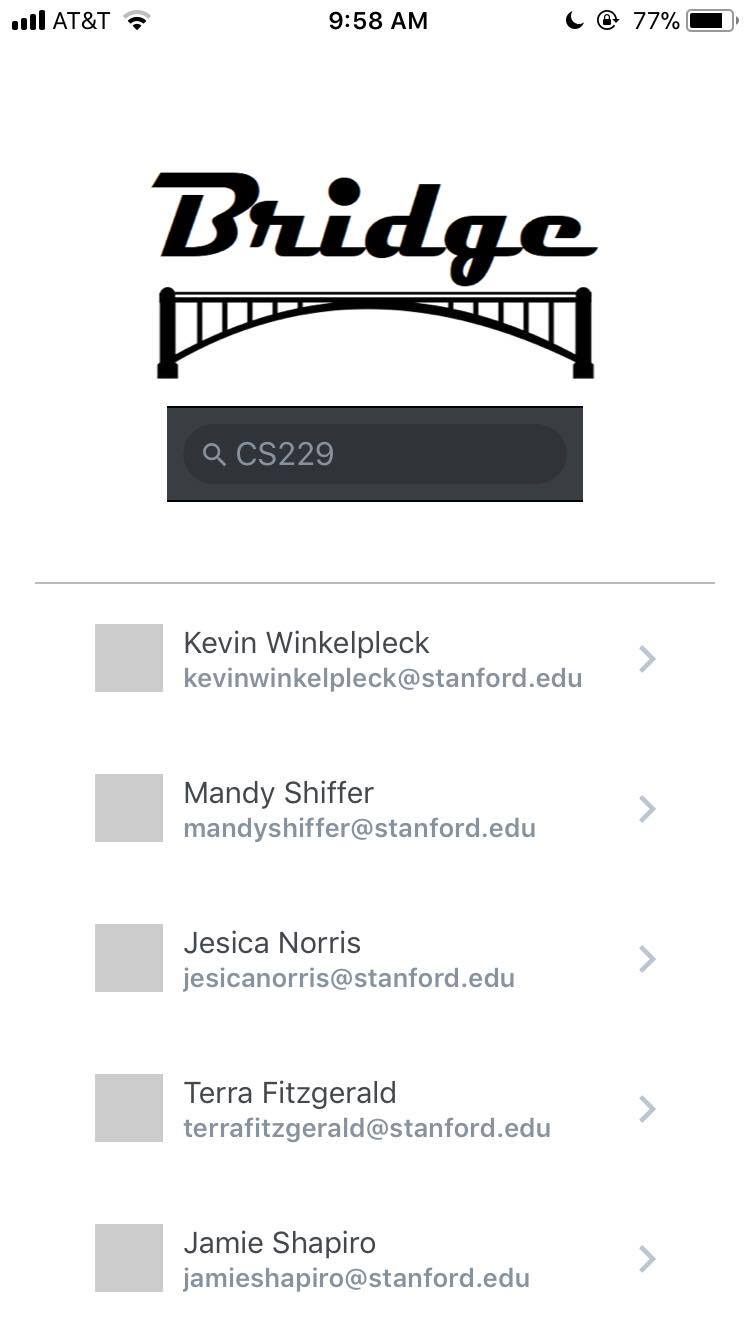The height and width of the screenshot is (1334, 750).
Task: Click the search magnifier icon
Action: tap(214, 455)
